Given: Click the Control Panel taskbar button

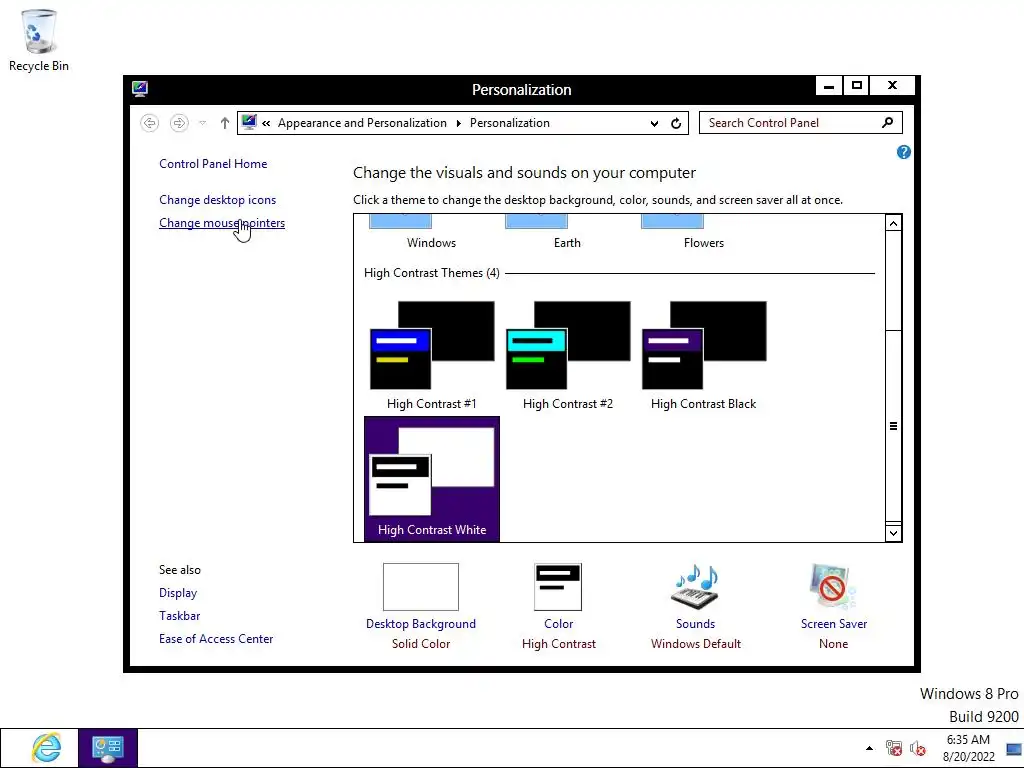Looking at the screenshot, I should click(x=108, y=748).
